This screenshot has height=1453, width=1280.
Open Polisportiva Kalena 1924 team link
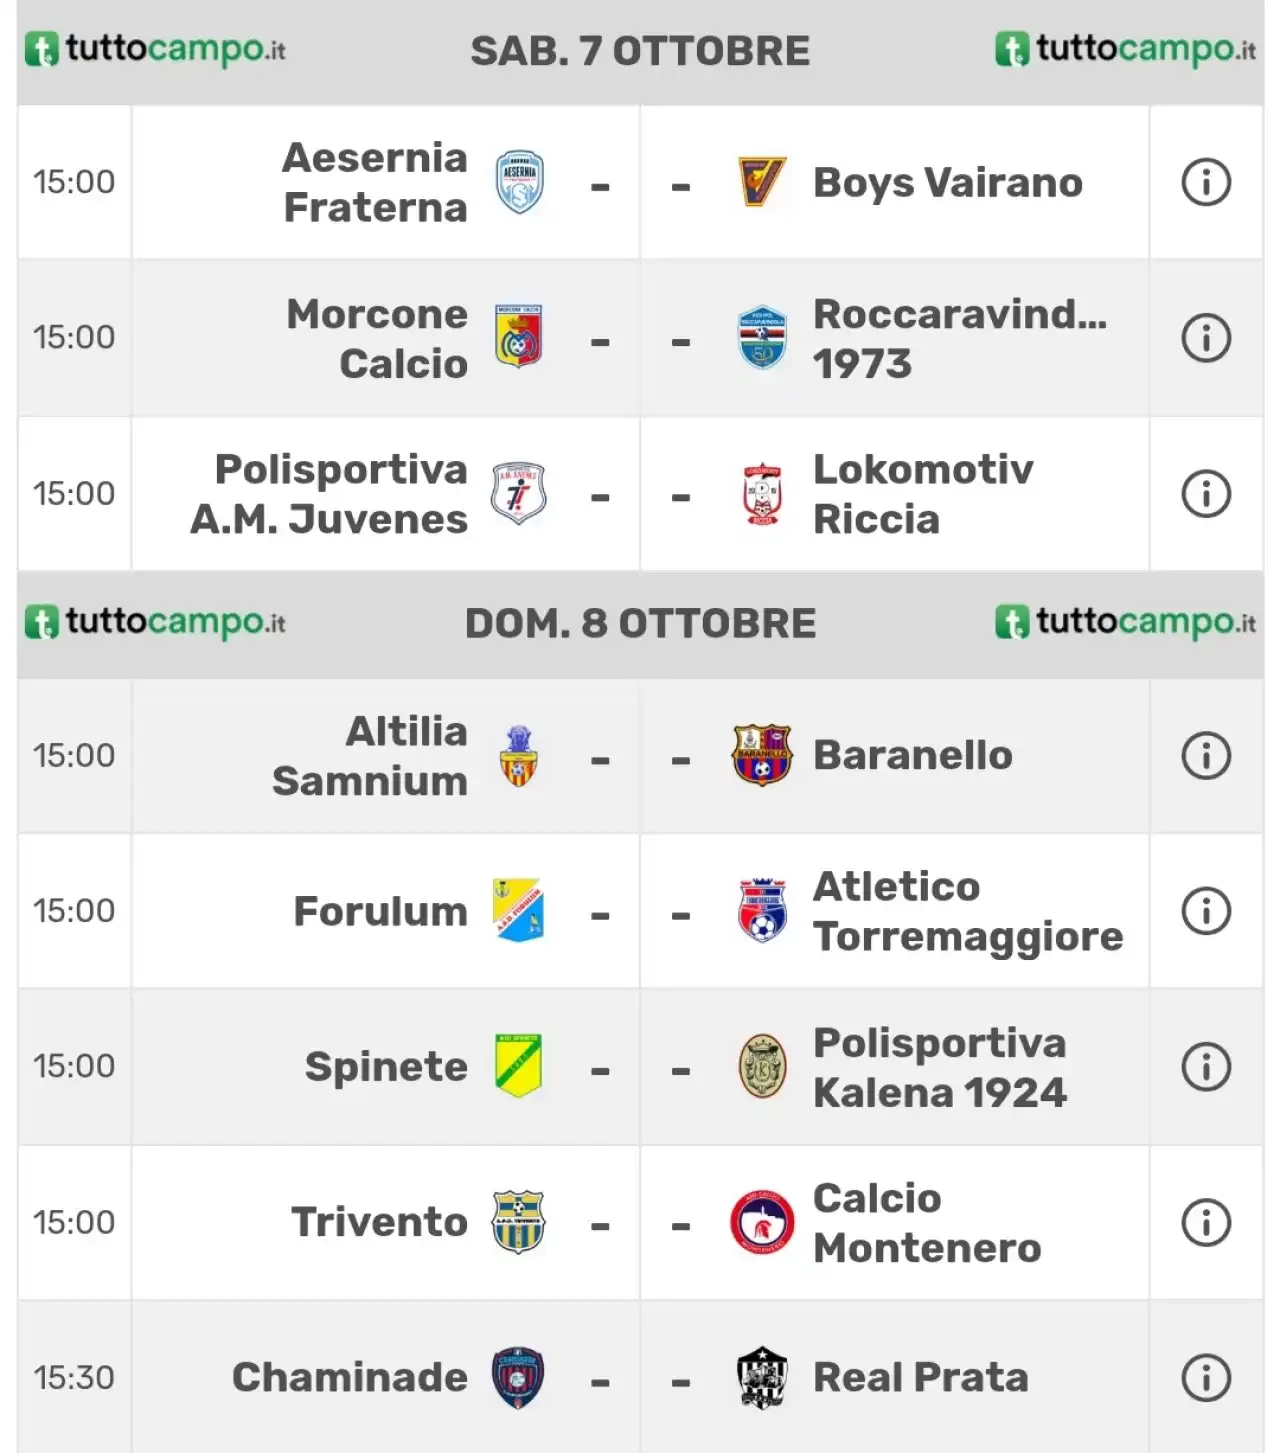click(940, 1067)
